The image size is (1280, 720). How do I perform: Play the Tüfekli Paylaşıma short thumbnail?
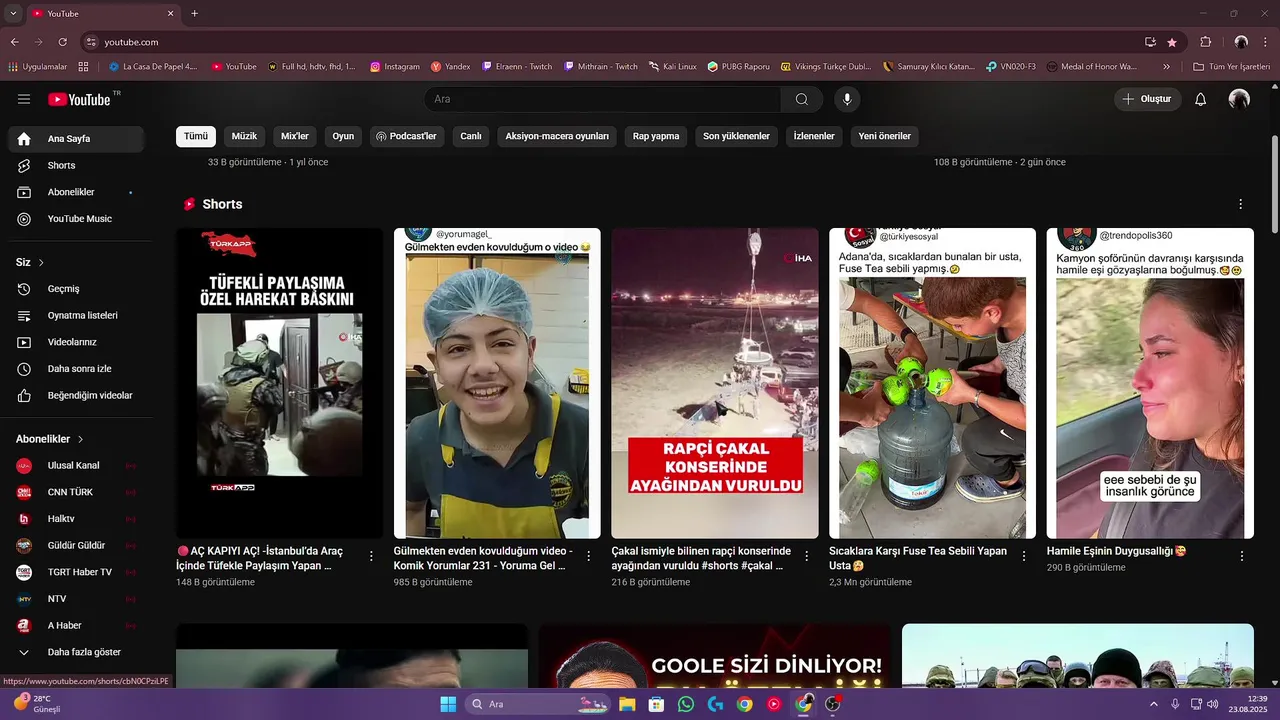[x=280, y=383]
